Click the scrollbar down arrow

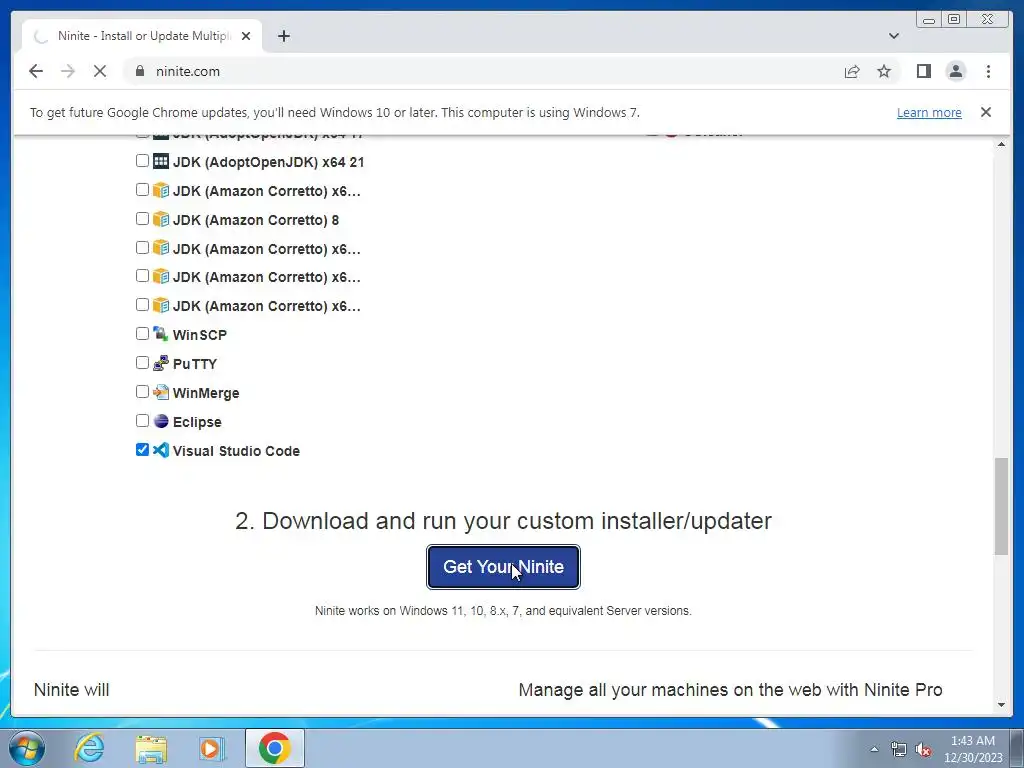point(1001,705)
